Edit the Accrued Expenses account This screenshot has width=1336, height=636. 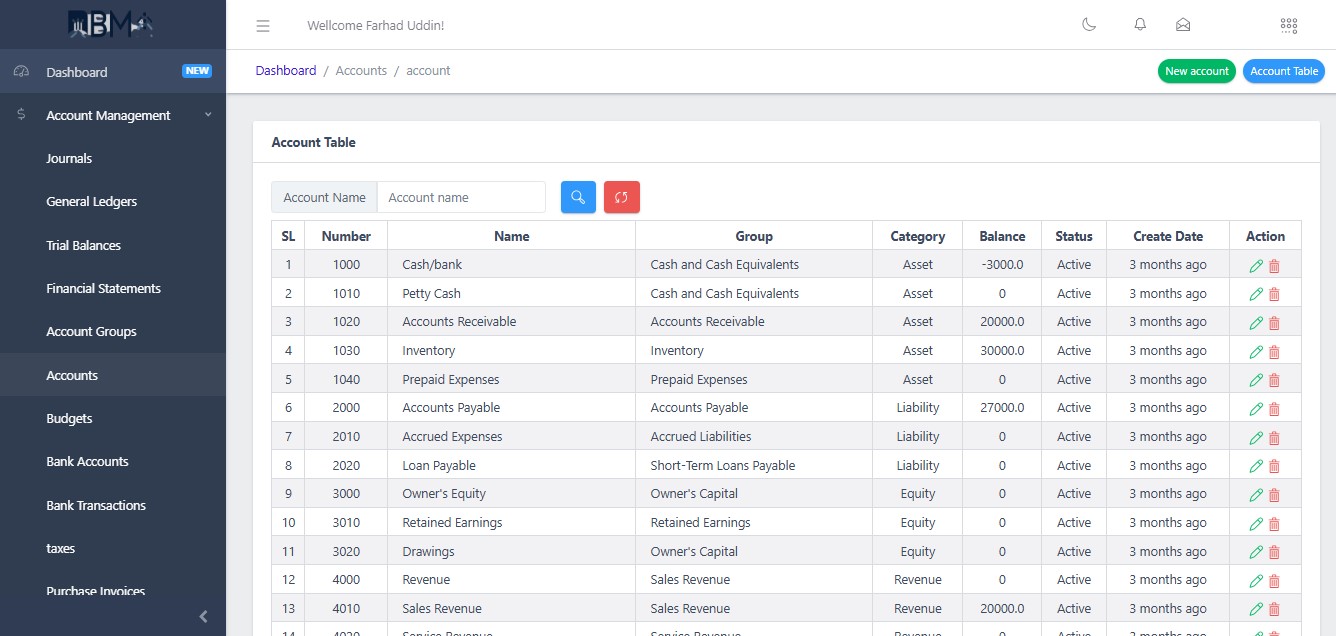point(1256,438)
